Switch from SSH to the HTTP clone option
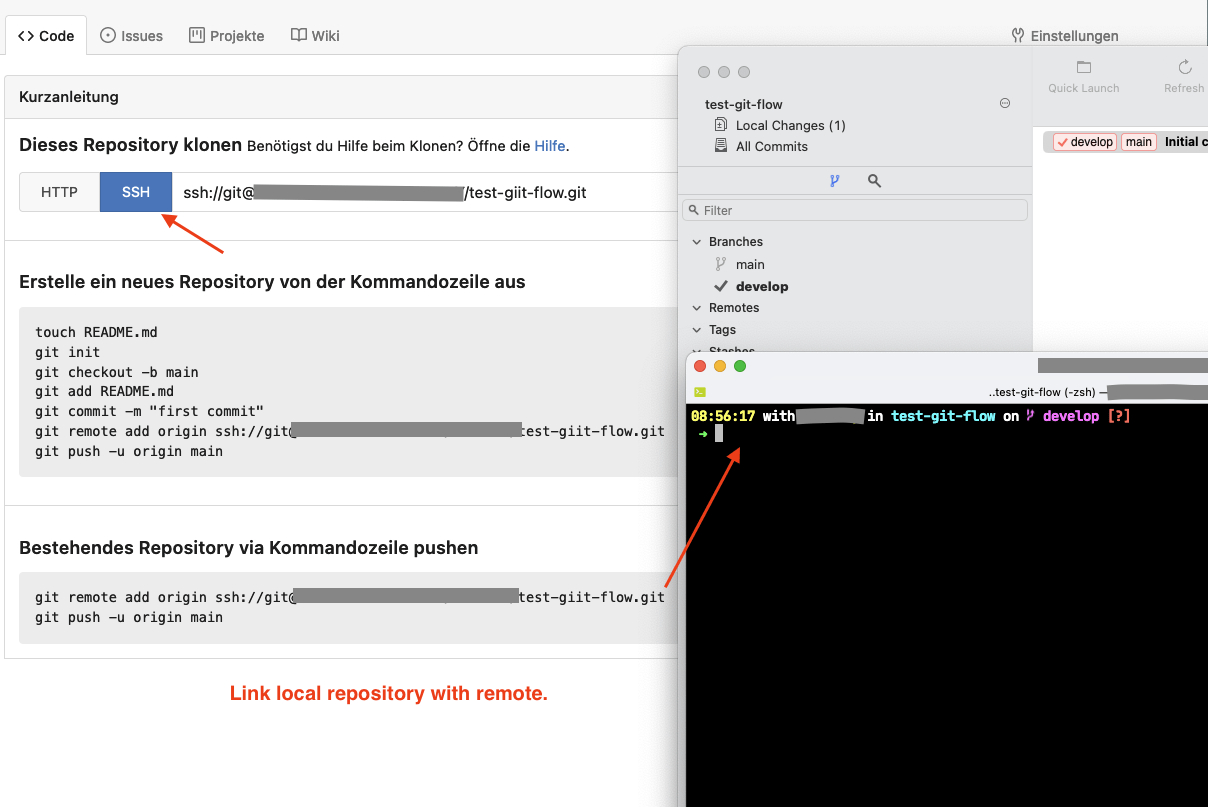1208x807 pixels. 59,192
